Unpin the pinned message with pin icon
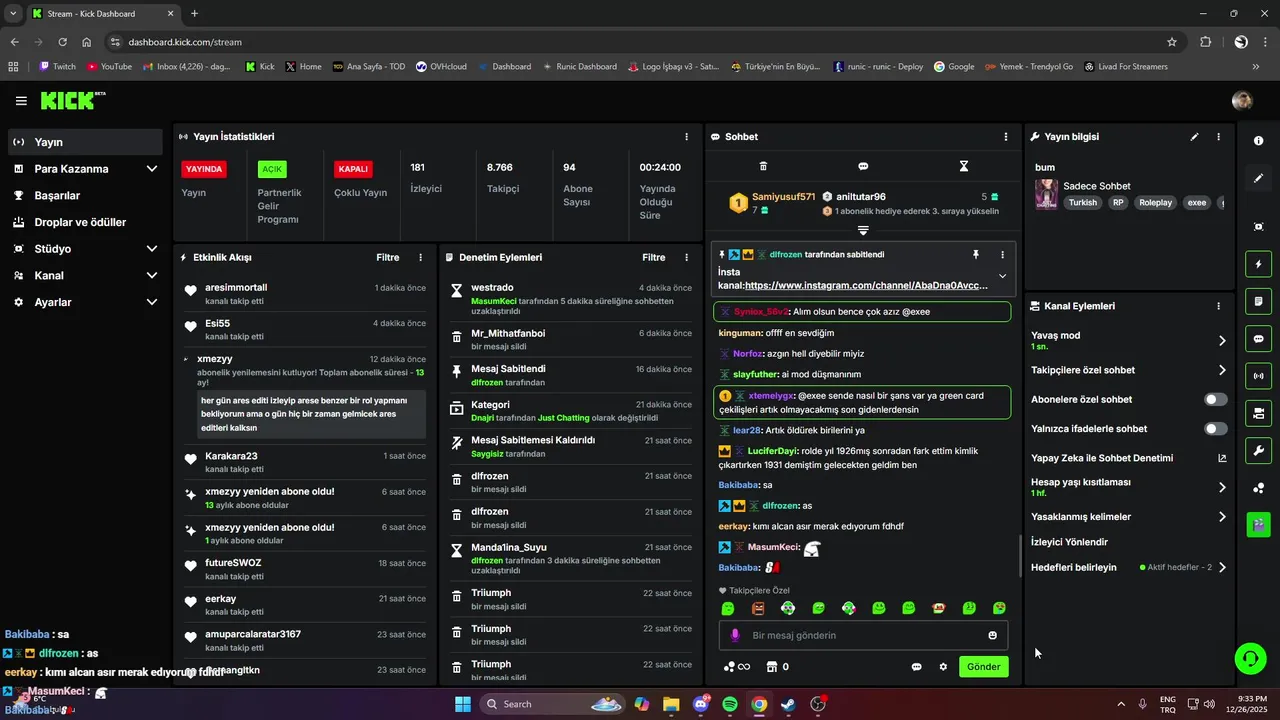Viewport: 1280px width, 720px height. [x=976, y=255]
